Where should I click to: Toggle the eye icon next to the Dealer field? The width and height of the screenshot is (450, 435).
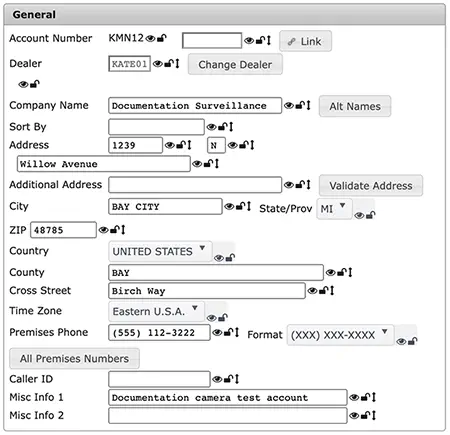[x=158, y=64]
